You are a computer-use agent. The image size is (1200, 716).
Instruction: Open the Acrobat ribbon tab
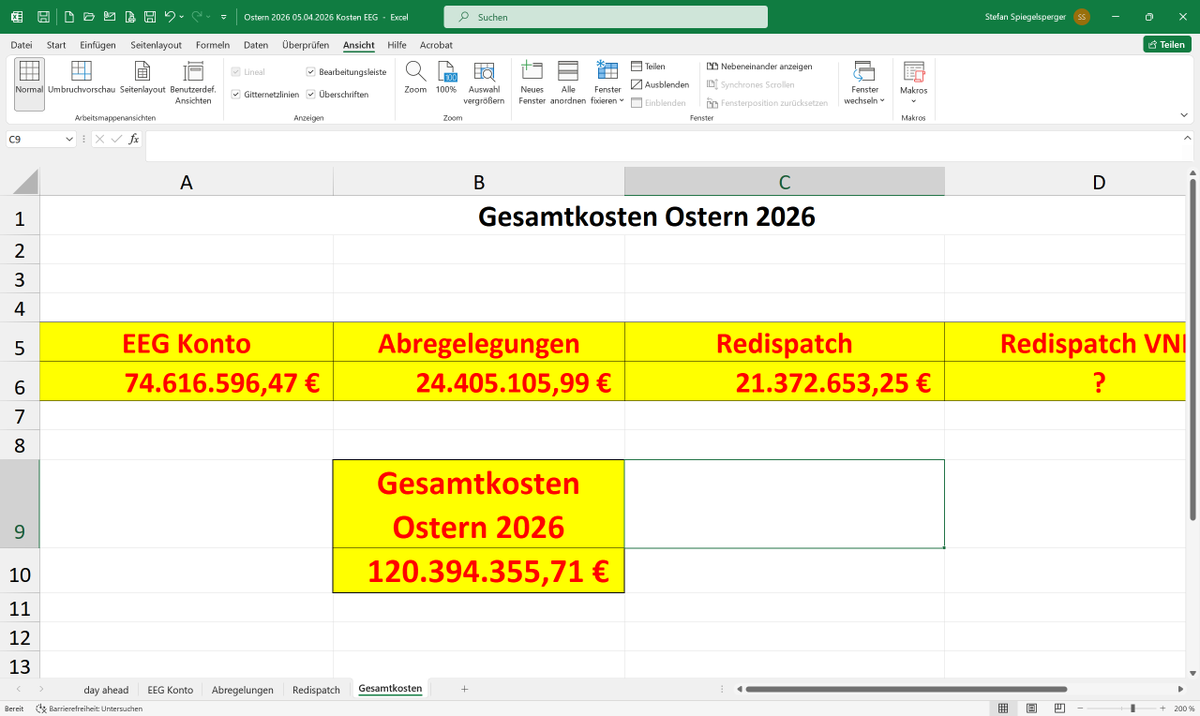click(436, 45)
